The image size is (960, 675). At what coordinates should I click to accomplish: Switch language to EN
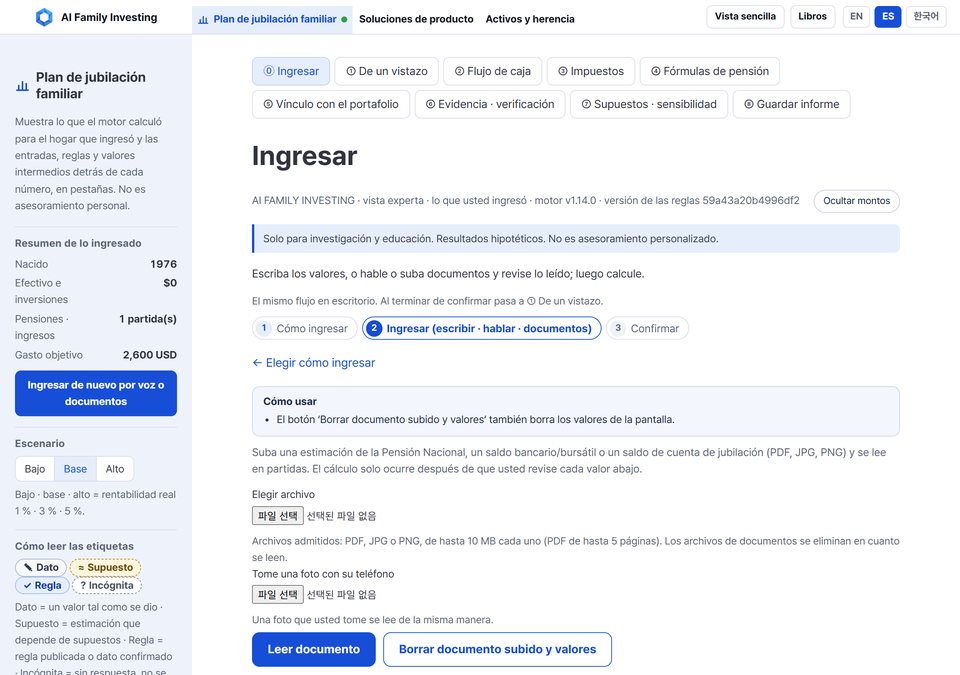click(x=857, y=17)
